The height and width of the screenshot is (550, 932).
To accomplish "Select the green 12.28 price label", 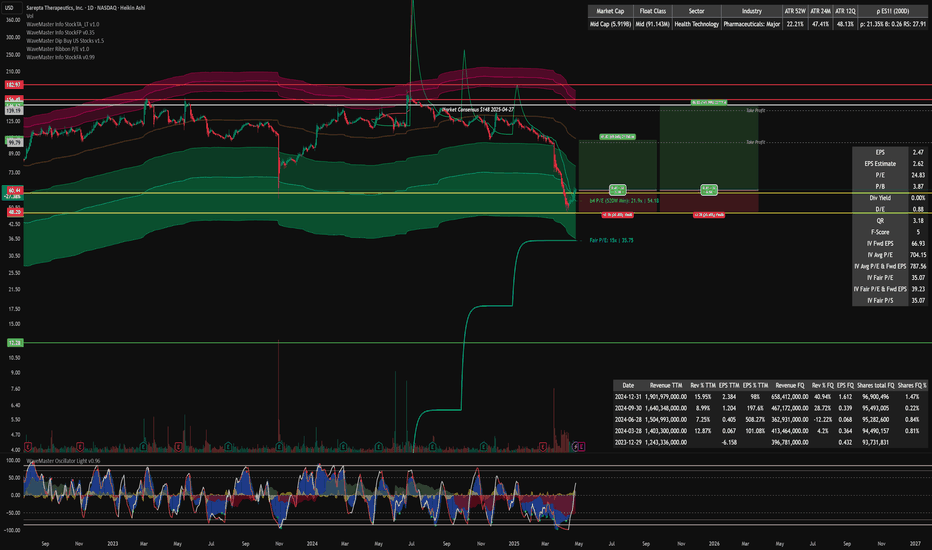I will tap(14, 343).
